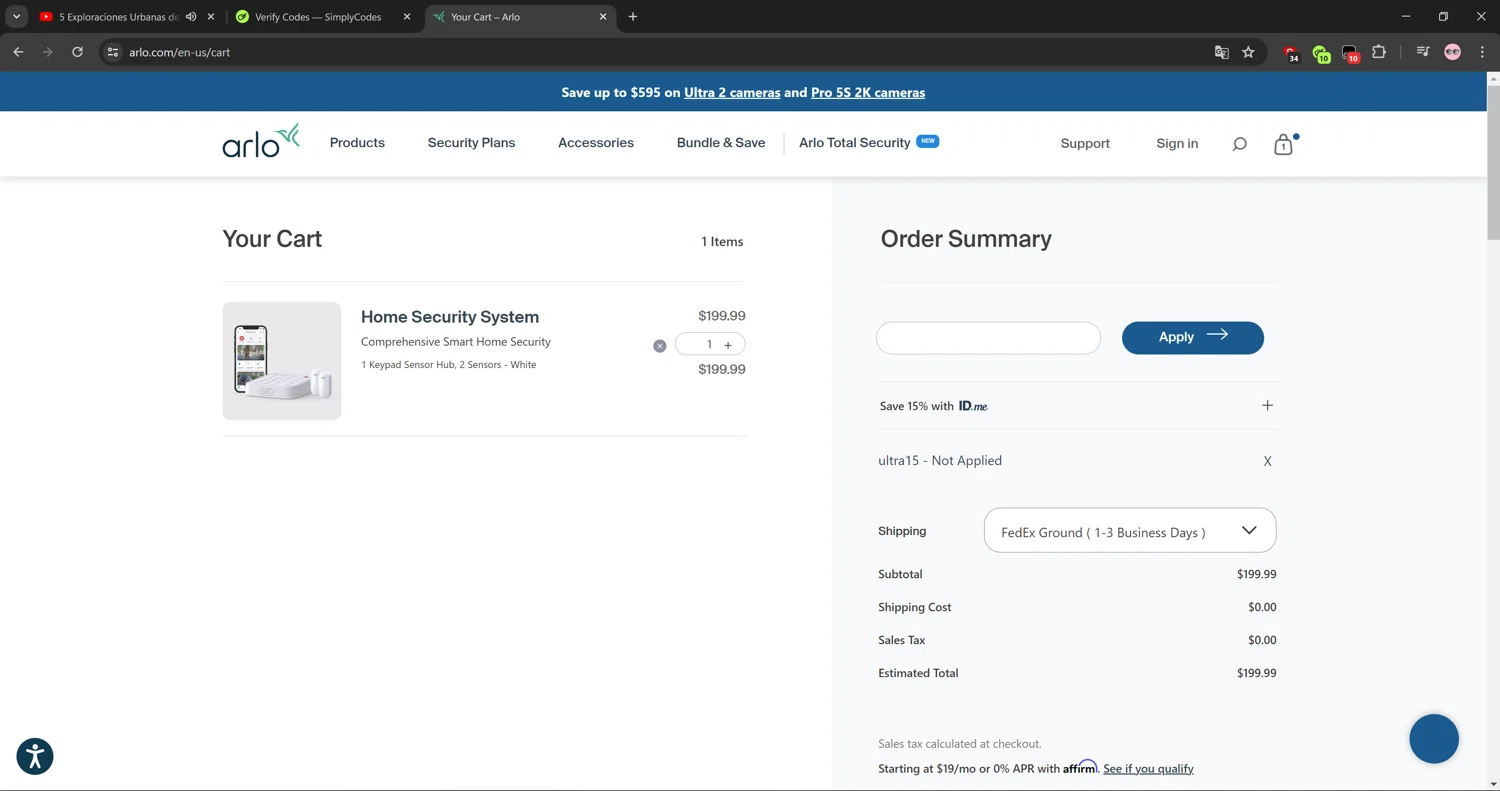Apply the promo code
This screenshot has height=791, width=1500.
1192,337
